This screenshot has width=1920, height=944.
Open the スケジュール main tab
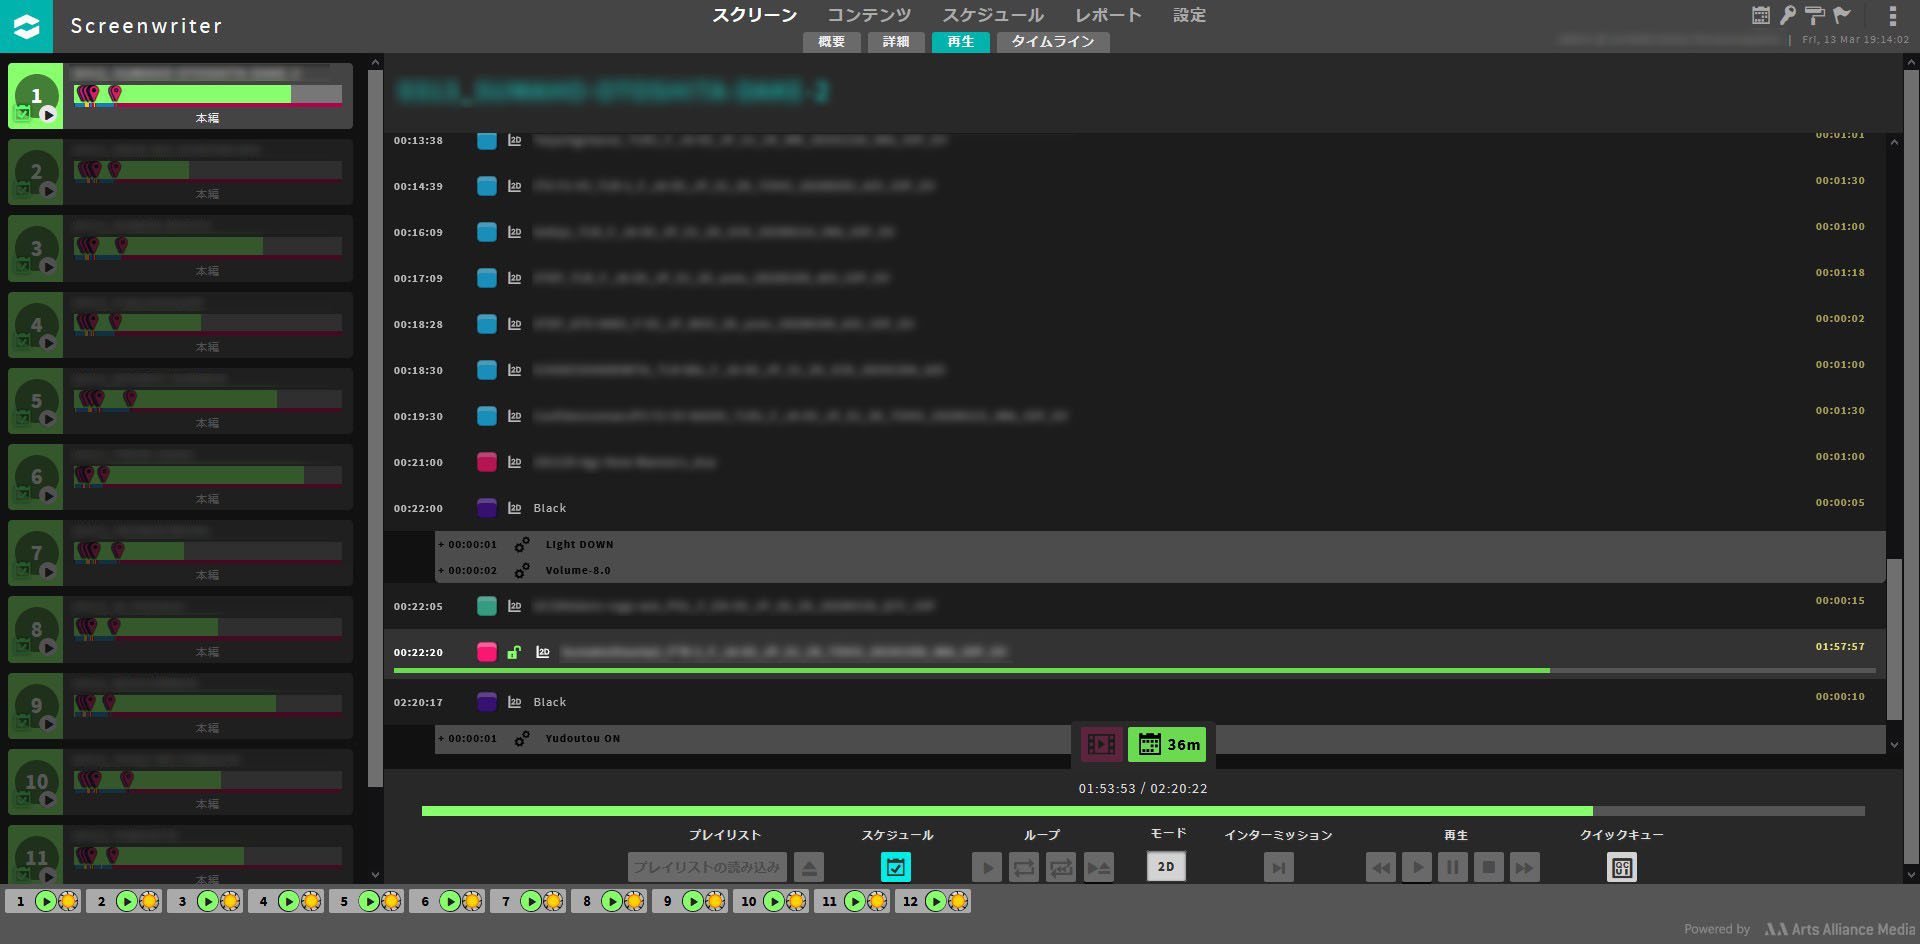tap(993, 15)
